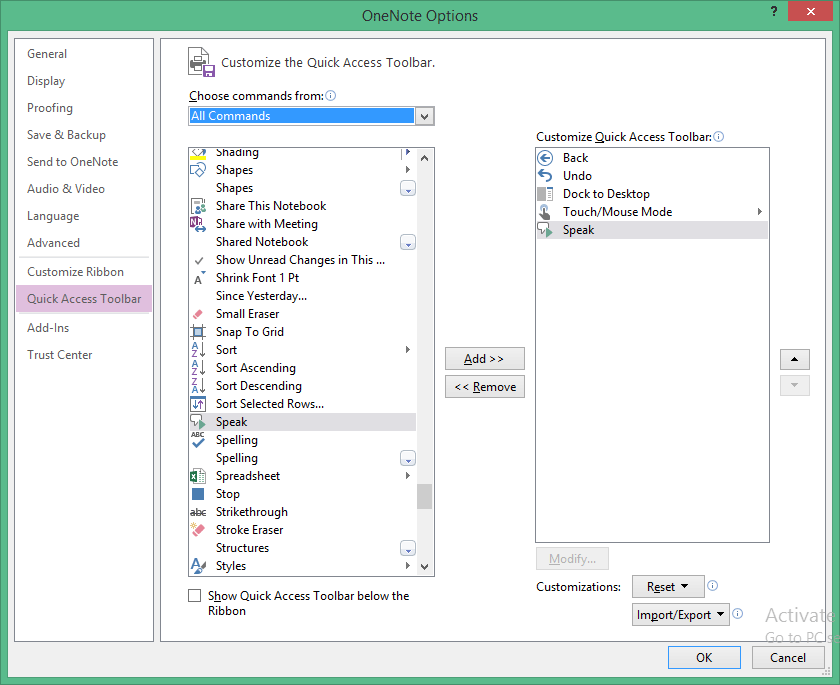Click the Cancel button

(788, 658)
